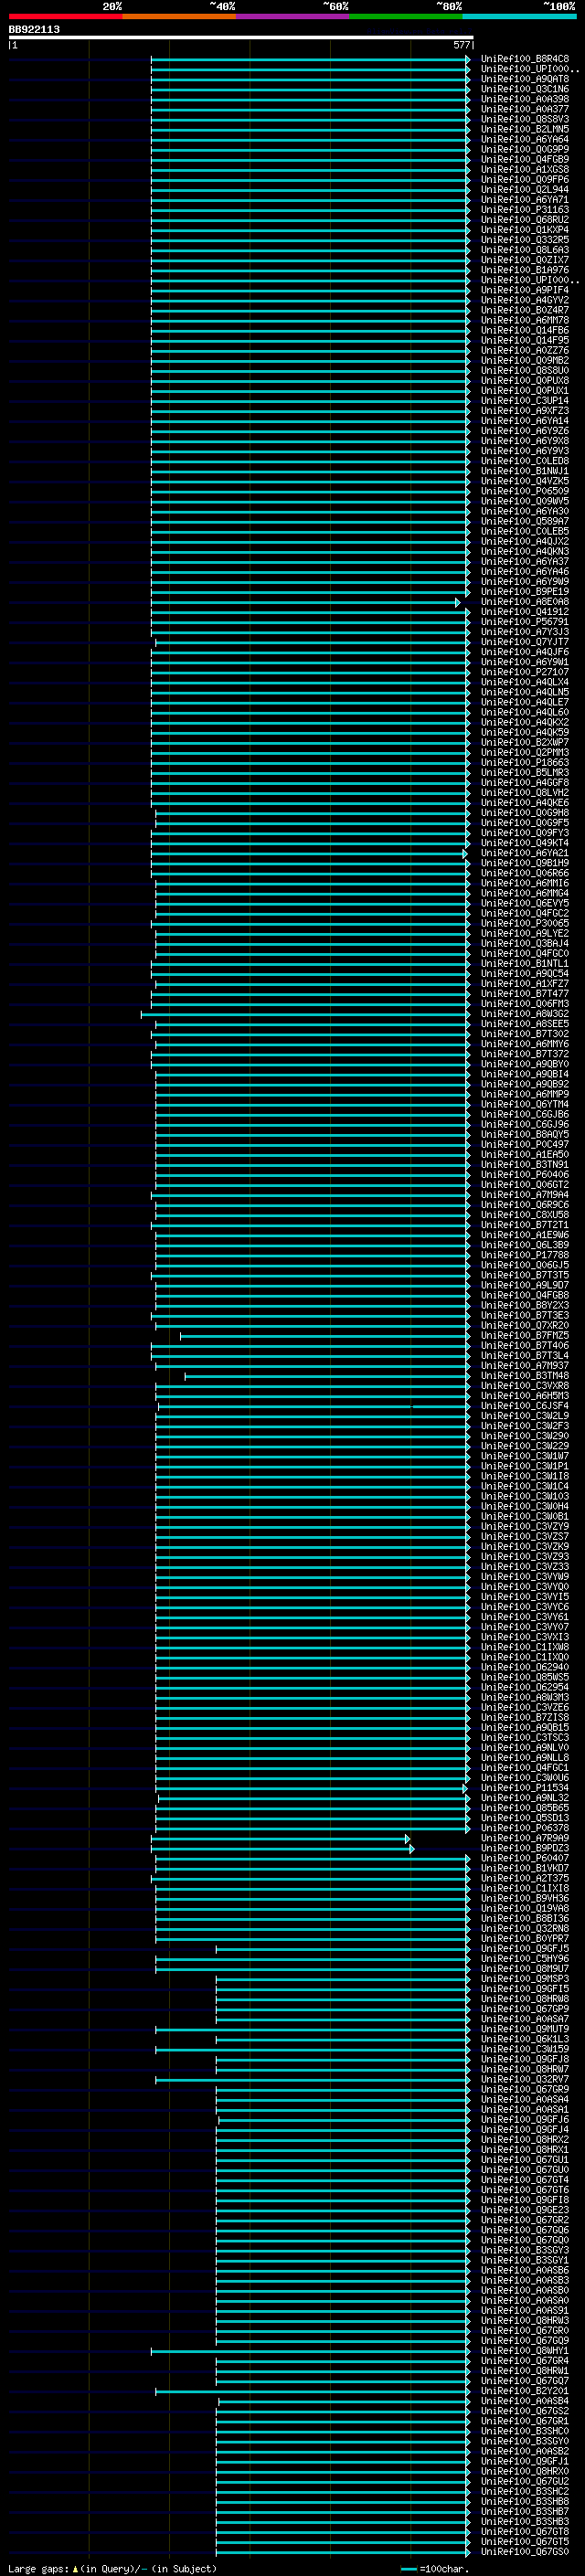Select hit label UniRef100_A7R9A9

(x=525, y=1838)
